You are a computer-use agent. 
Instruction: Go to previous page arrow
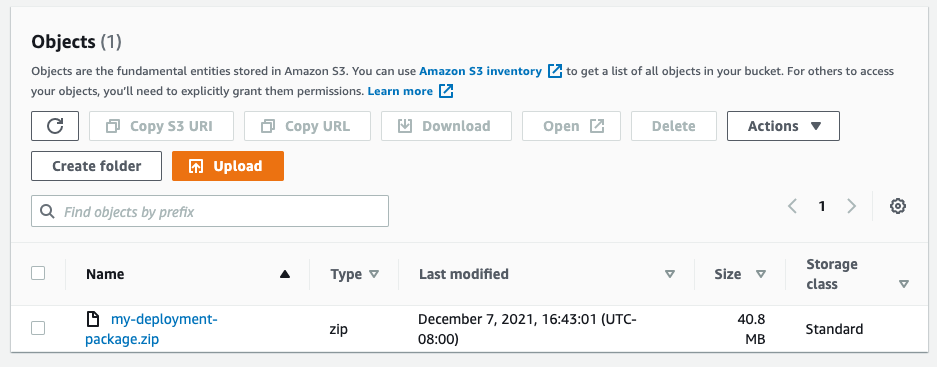(x=792, y=207)
